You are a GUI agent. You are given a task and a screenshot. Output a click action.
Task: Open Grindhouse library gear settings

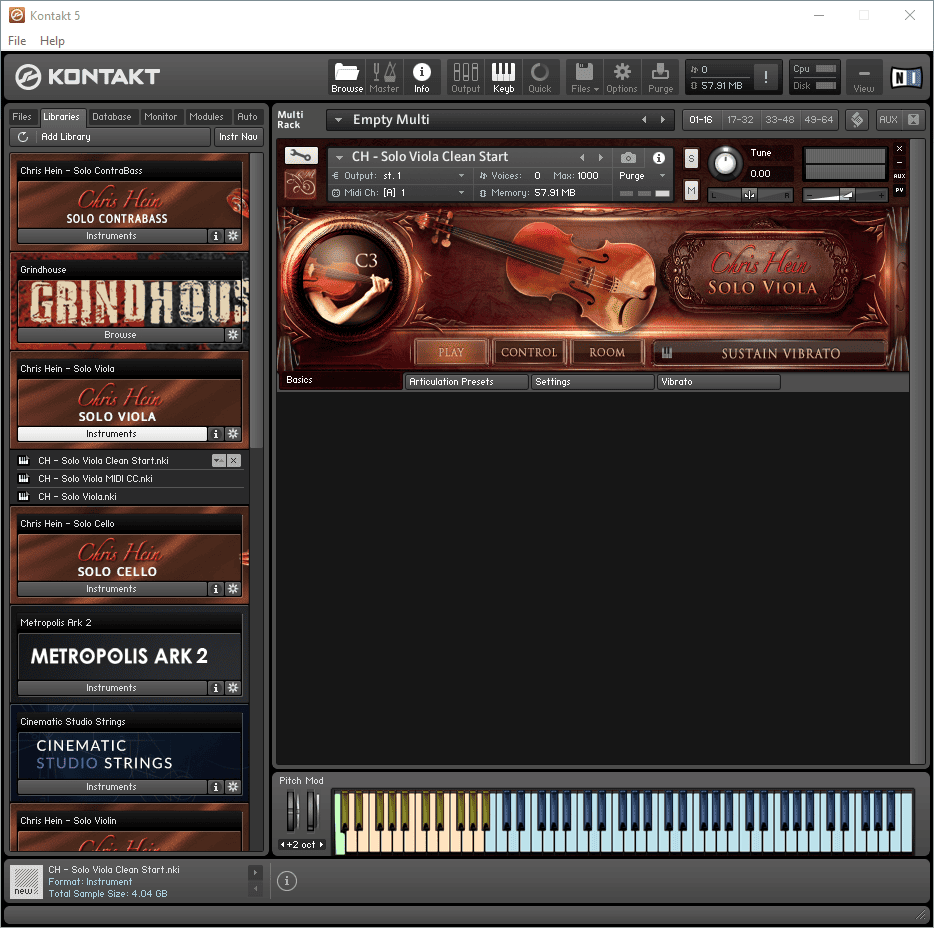[233, 335]
